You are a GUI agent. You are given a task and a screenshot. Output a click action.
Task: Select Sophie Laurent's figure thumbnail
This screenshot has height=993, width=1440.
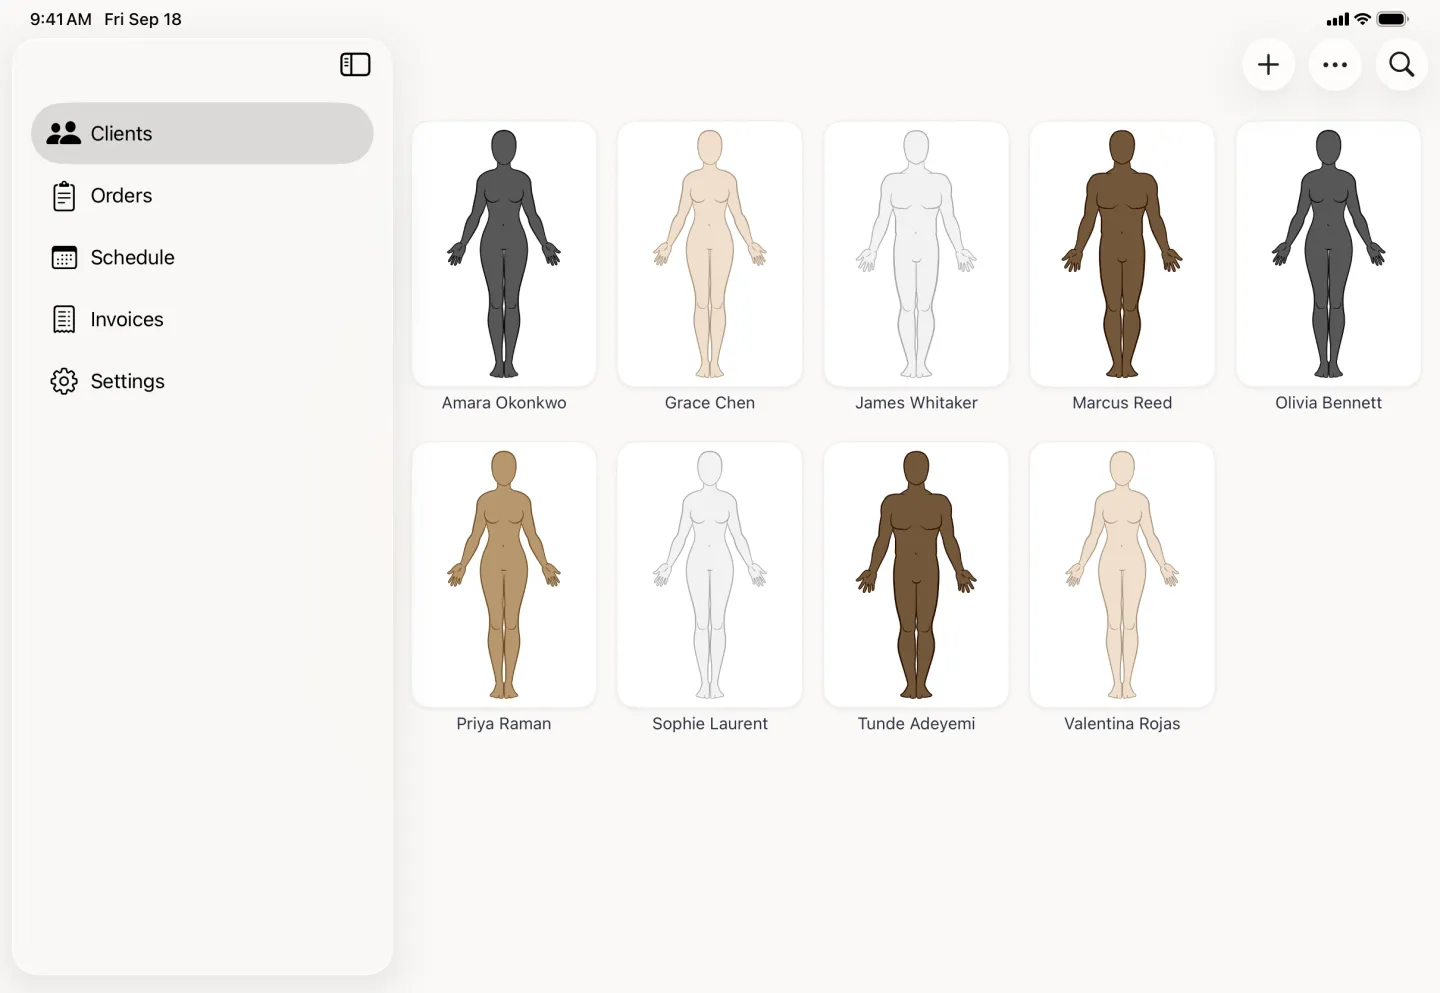tap(710, 575)
